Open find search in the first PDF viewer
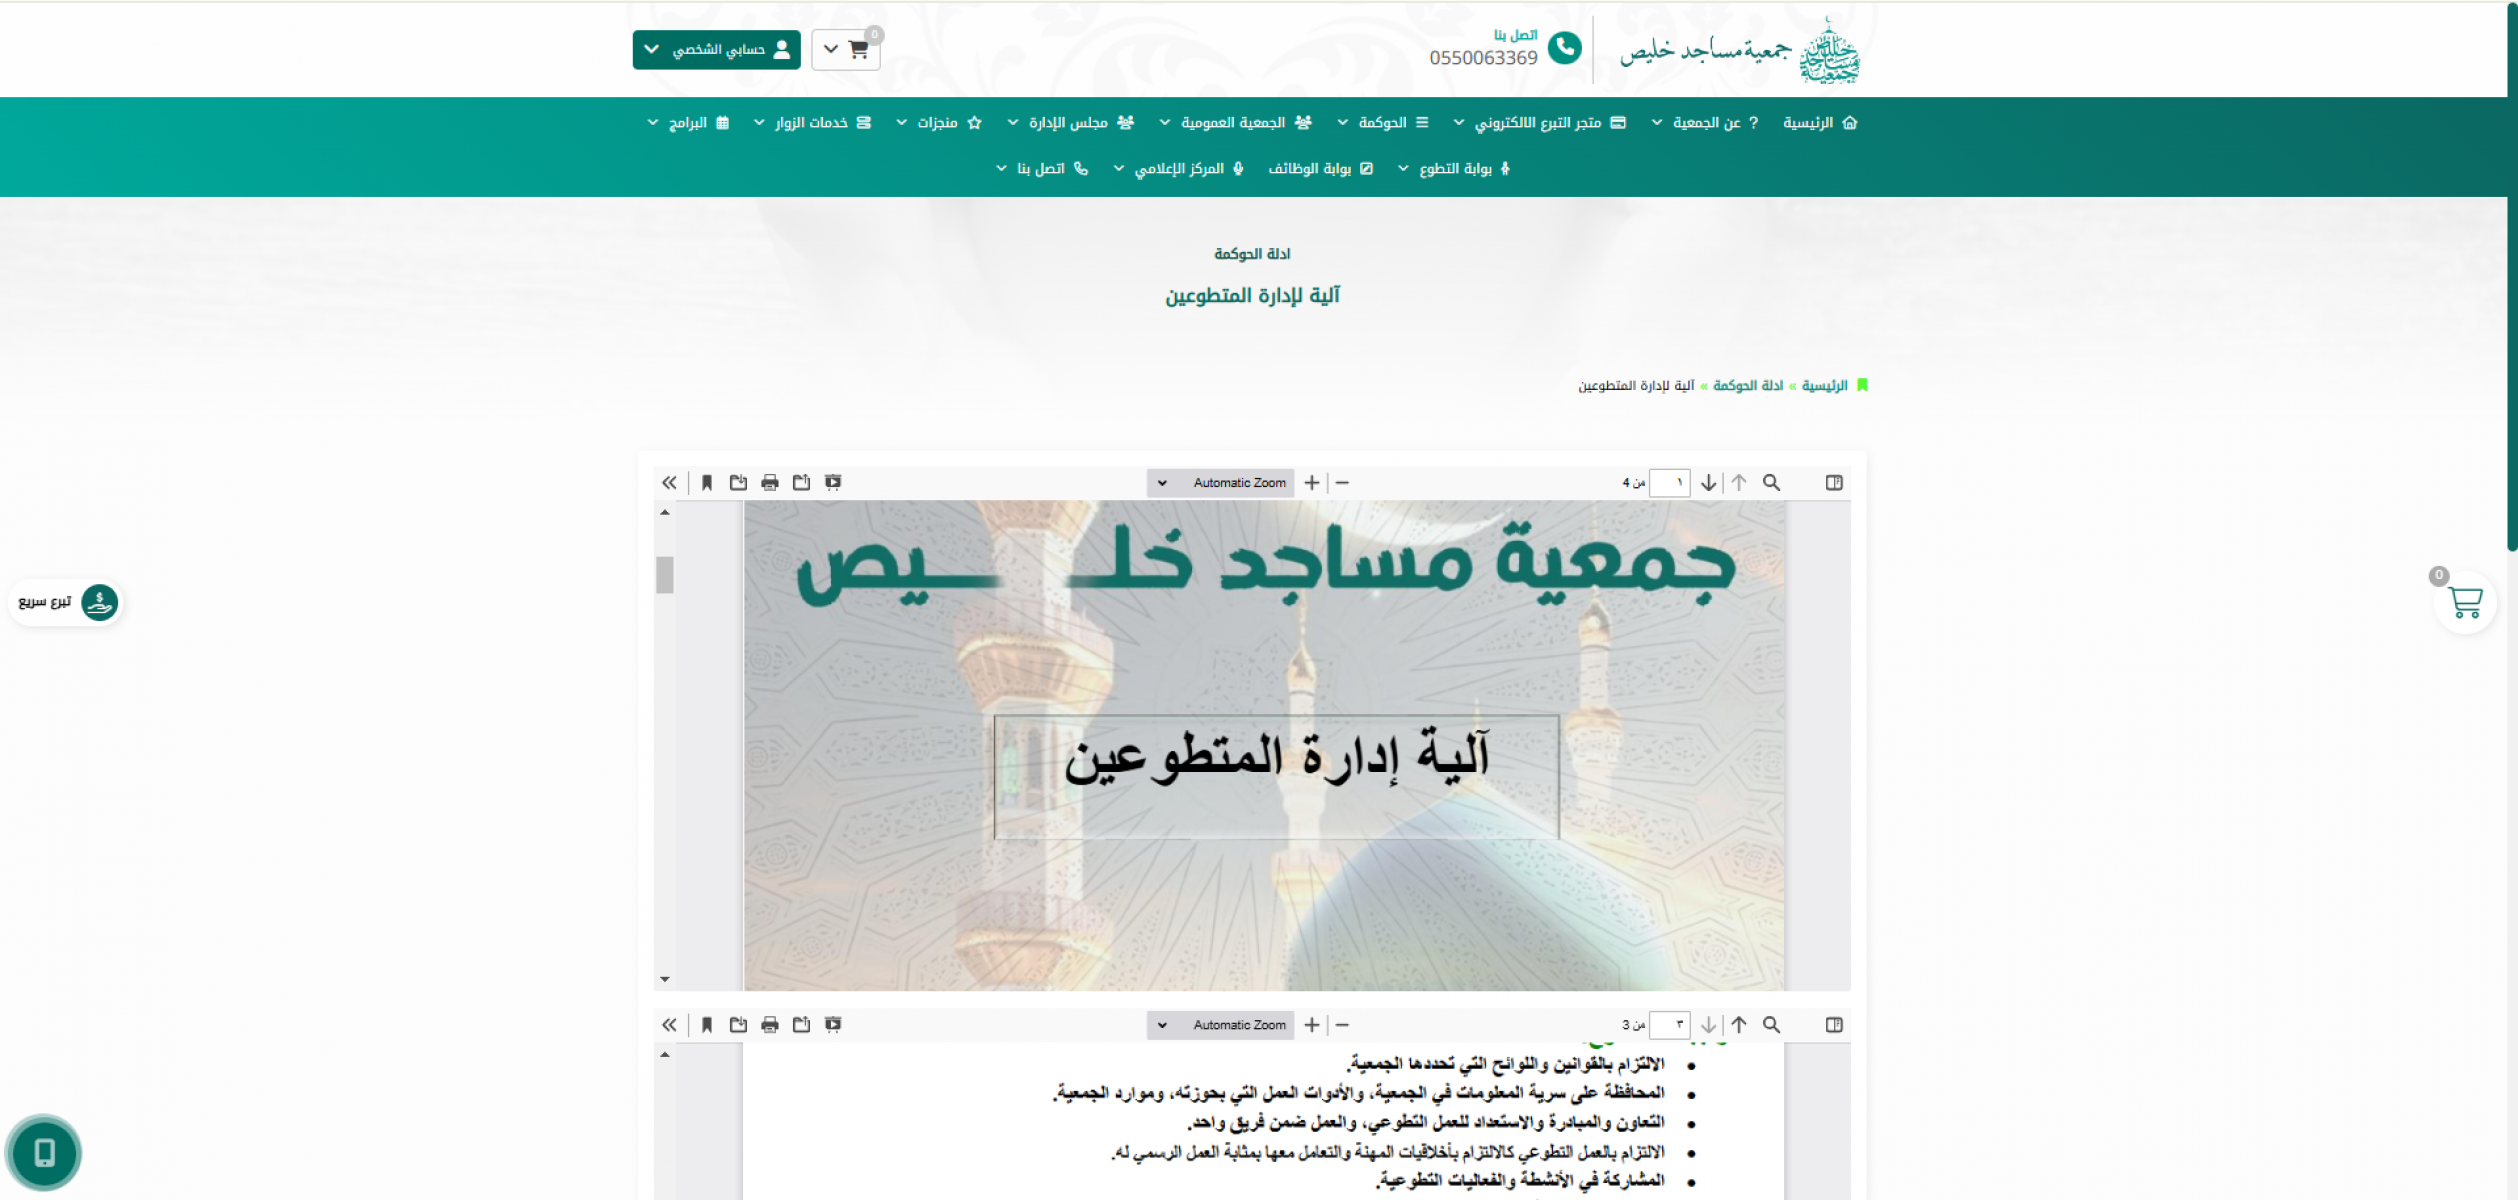Screen dimensions: 2518x1200 tap(1771, 483)
